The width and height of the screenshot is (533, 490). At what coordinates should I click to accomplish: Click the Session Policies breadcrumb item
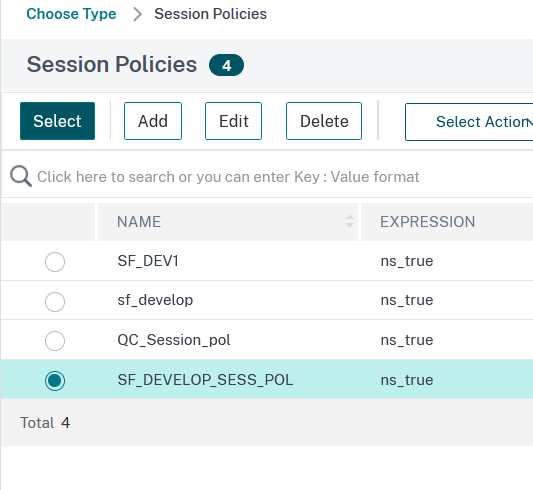pyautogui.click(x=210, y=14)
